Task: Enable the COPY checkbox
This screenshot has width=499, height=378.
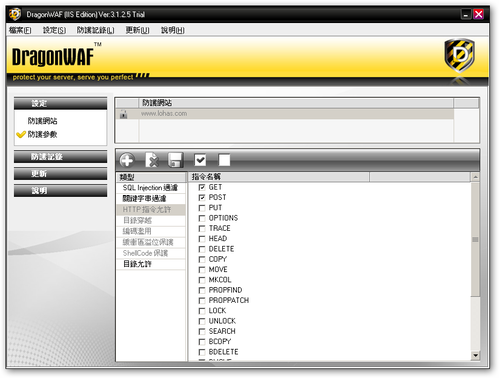Action: pyautogui.click(x=202, y=260)
